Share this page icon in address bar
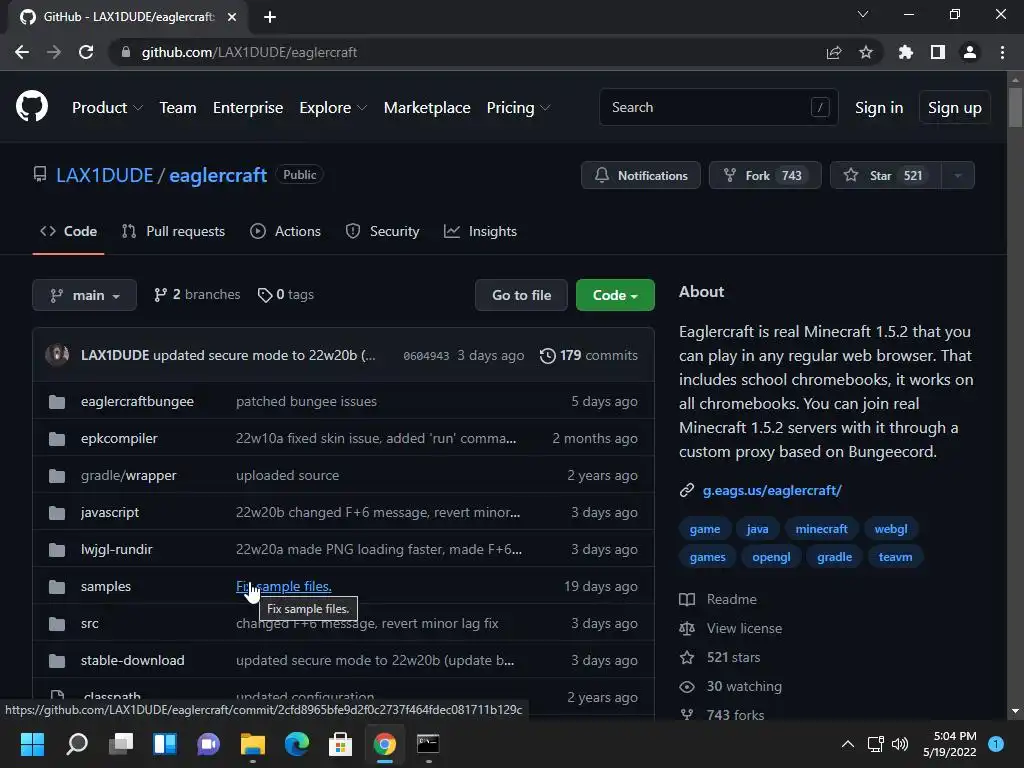The image size is (1024, 768). coord(834,52)
